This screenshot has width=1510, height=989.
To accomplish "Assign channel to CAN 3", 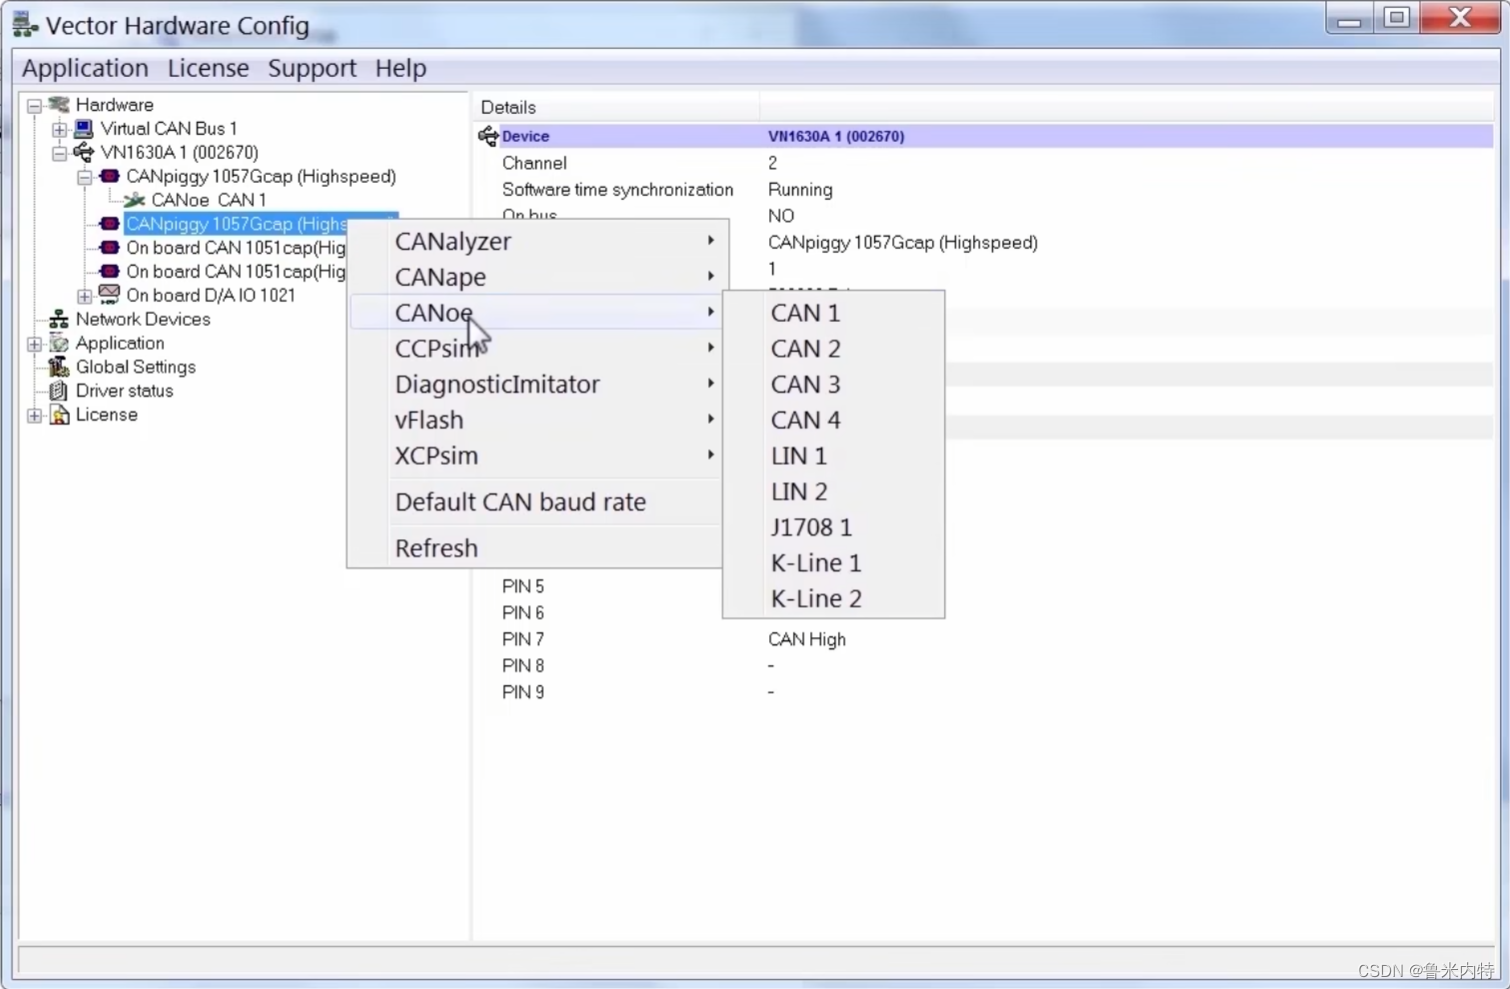I will click(833, 384).
